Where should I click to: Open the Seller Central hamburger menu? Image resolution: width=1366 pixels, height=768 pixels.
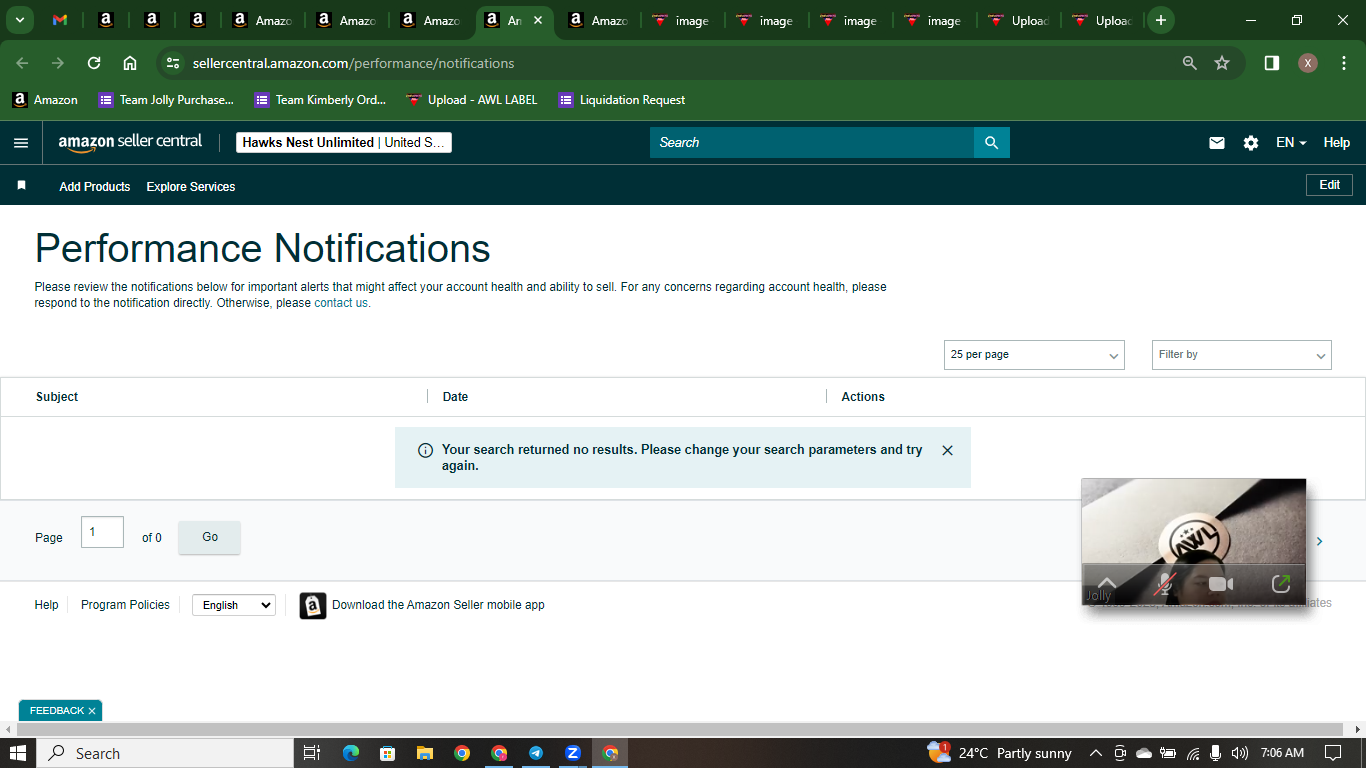click(21, 143)
